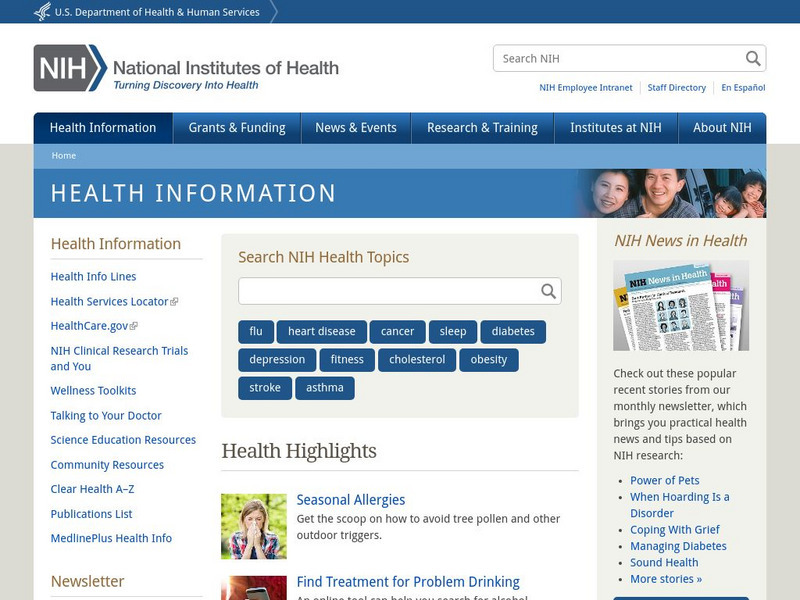800x600 pixels.
Task: Open the Health Information menu tab
Action: (103, 128)
